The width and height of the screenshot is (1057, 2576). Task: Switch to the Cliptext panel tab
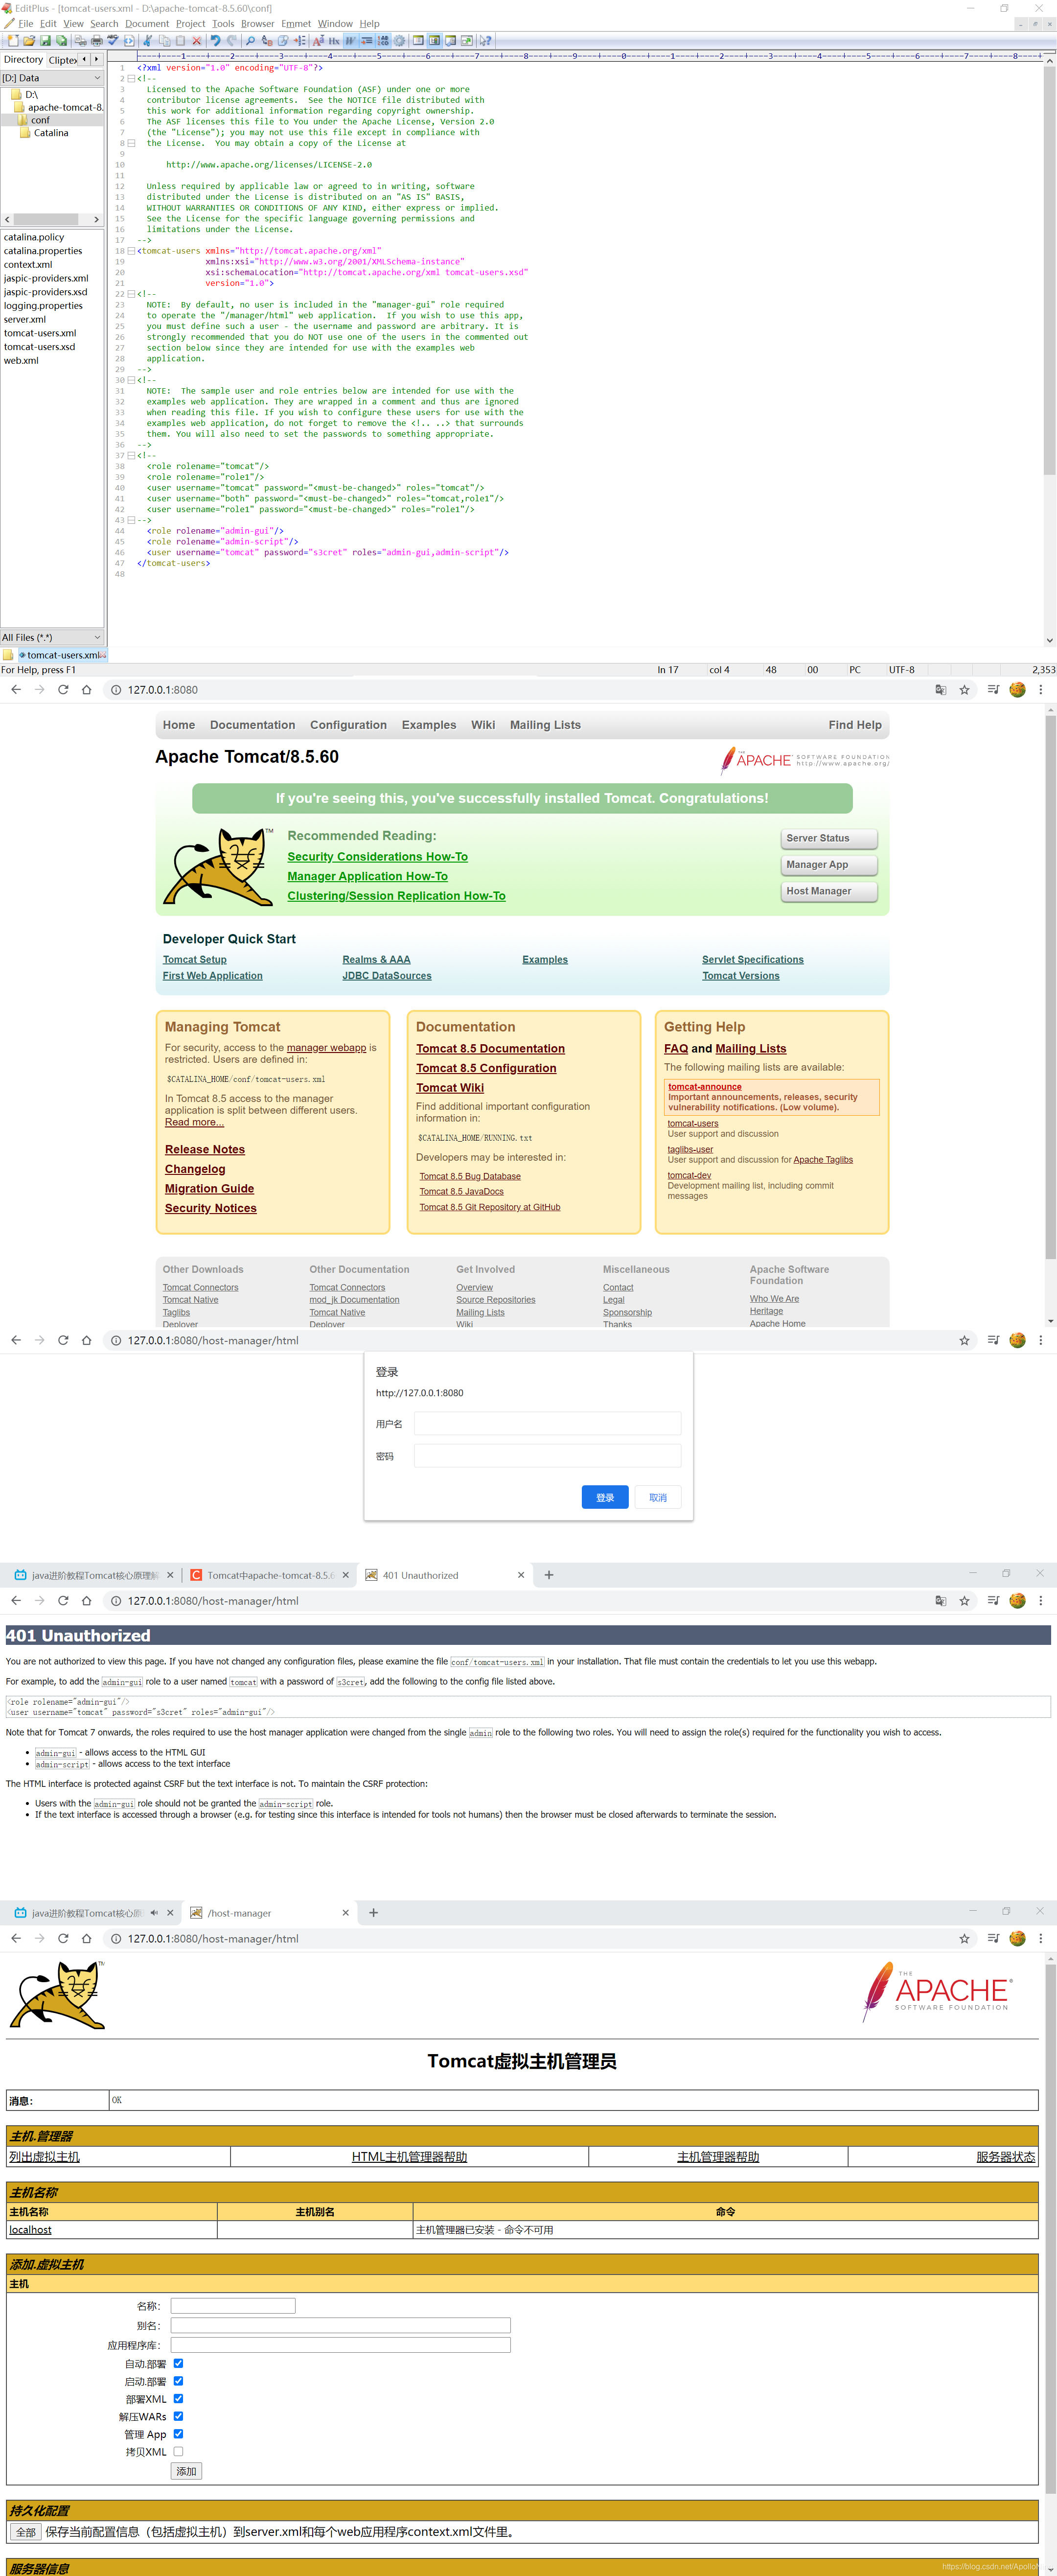click(62, 60)
